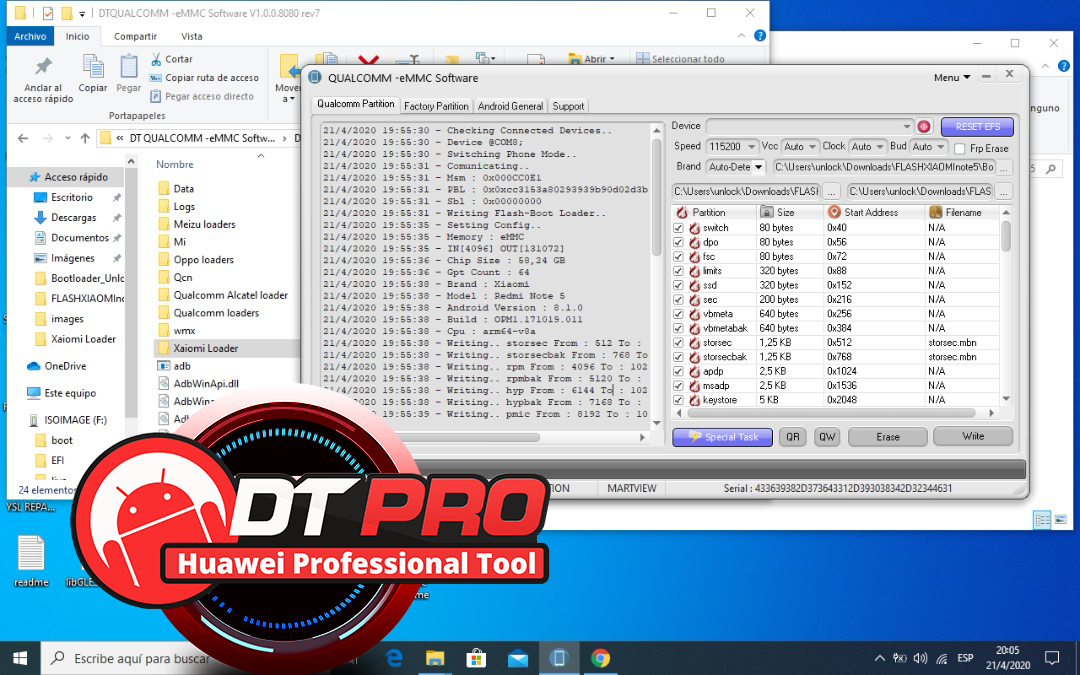1080x675 pixels.
Task: Uncheck the limits partition checkbox
Action: 678,271
